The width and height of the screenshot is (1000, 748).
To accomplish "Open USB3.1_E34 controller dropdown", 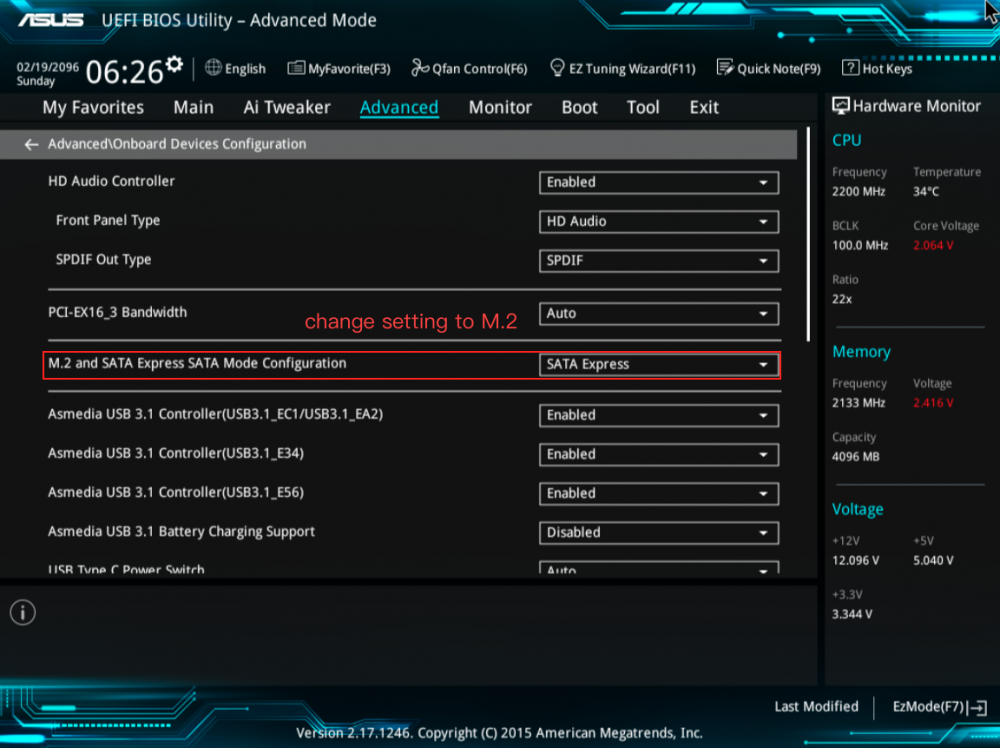I will point(659,455).
